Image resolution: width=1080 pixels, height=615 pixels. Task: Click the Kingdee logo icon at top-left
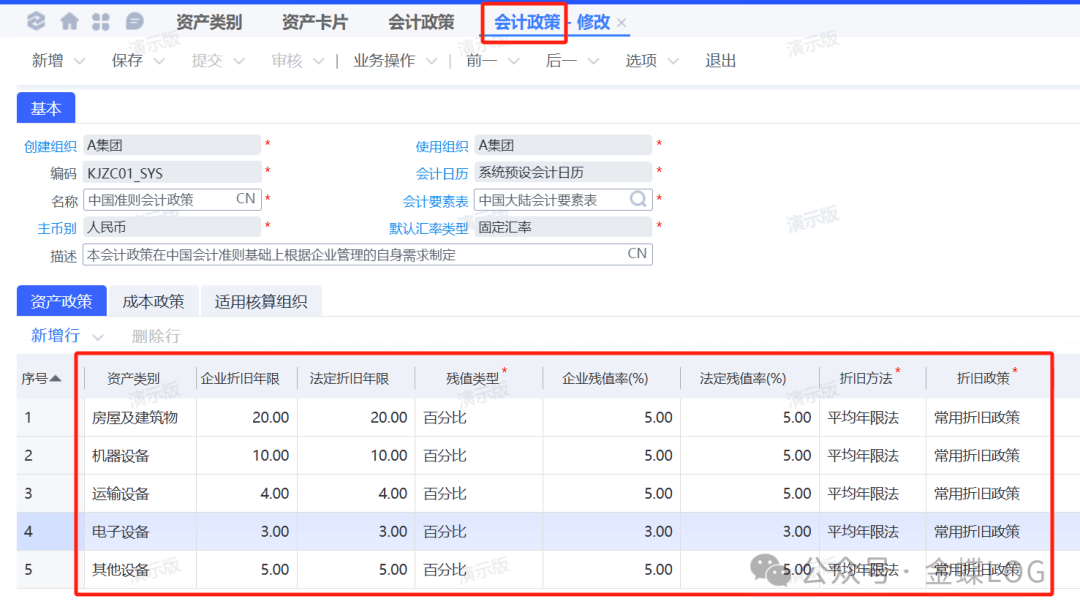tap(36, 21)
